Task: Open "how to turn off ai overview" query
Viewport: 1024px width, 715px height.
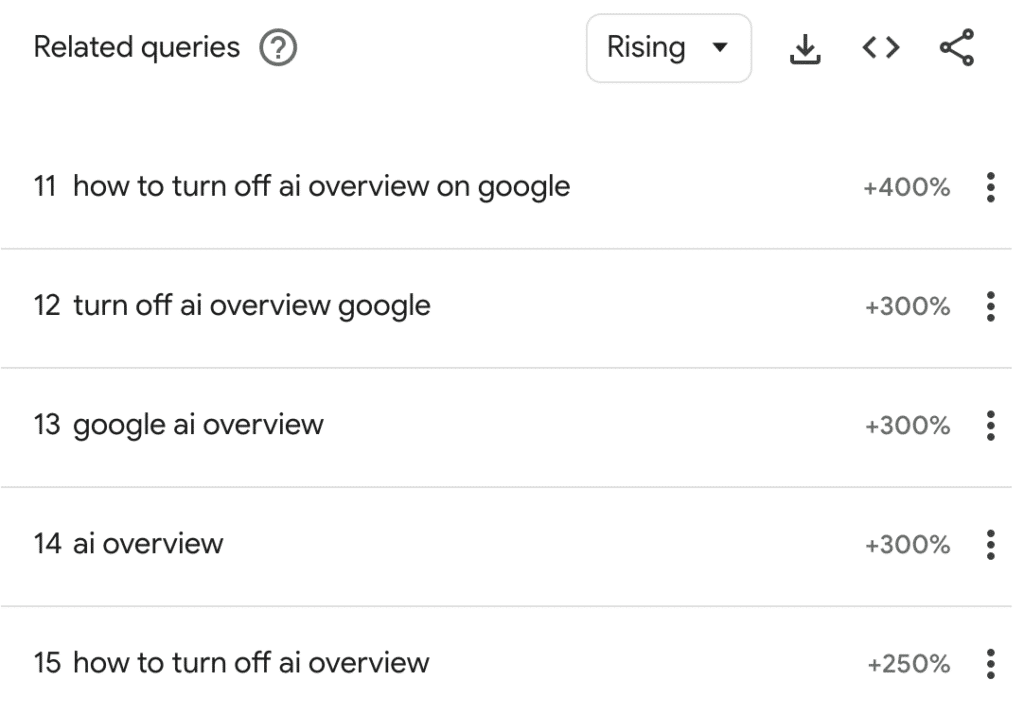Action: tap(251, 663)
